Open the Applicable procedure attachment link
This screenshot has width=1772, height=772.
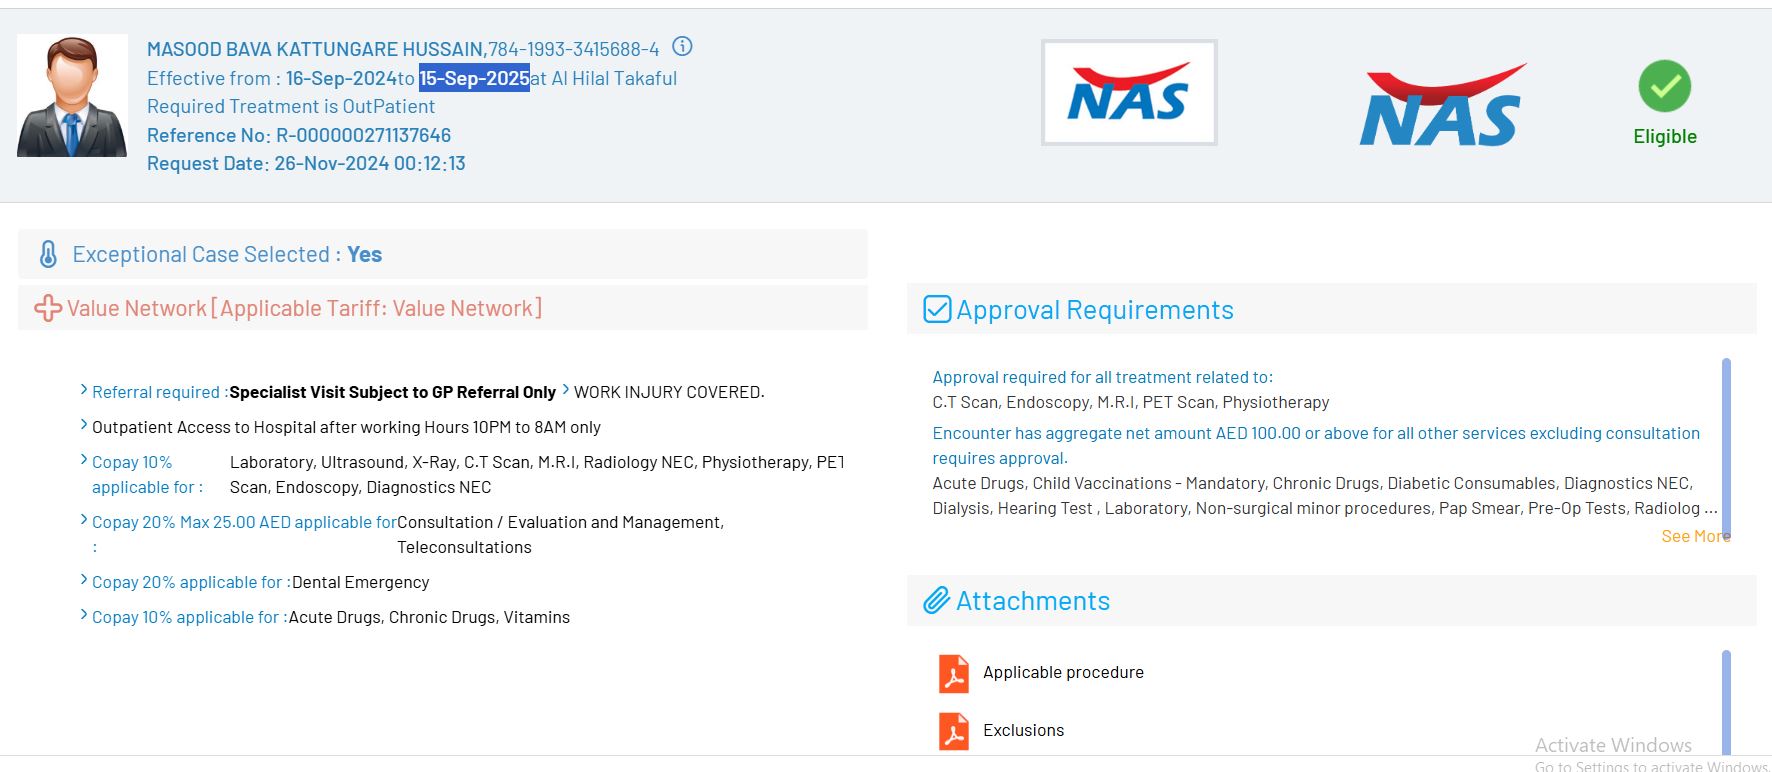click(1063, 672)
